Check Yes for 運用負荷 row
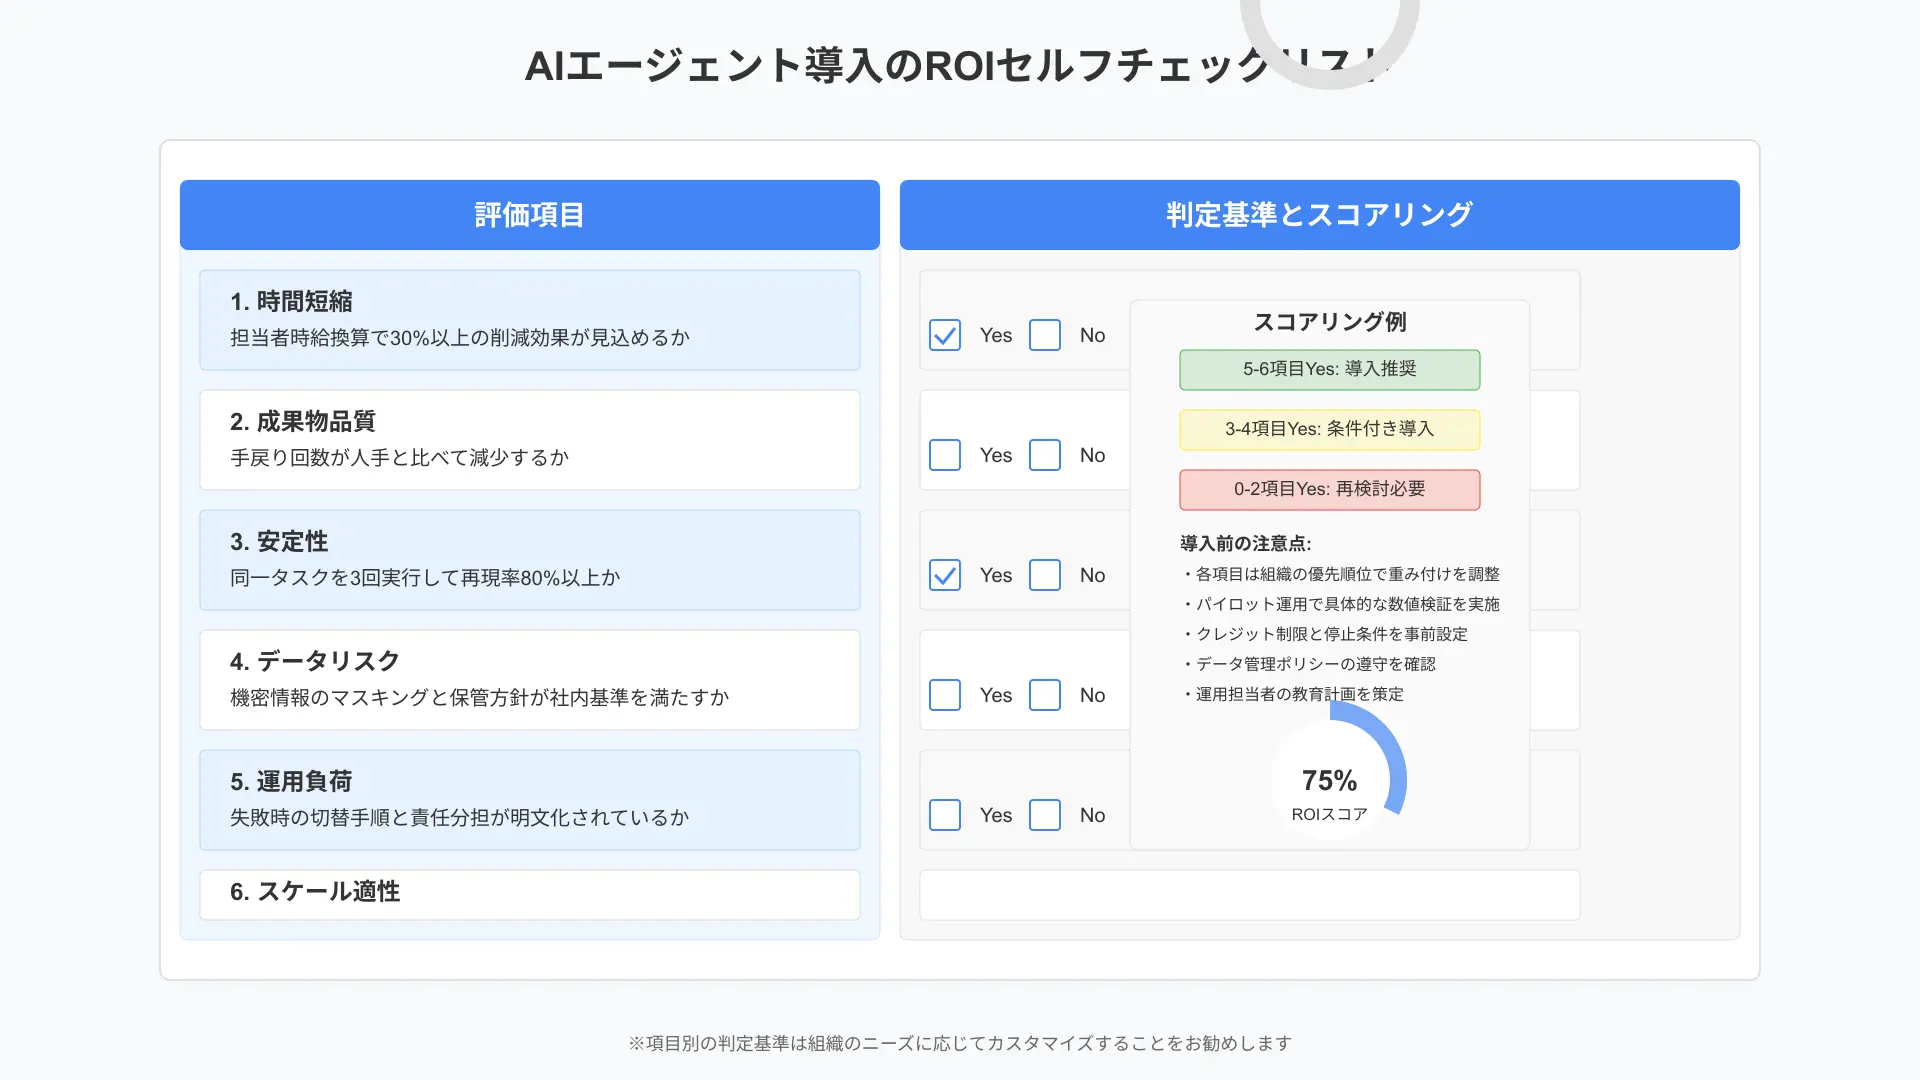Viewport: 1920px width, 1080px height. (945, 815)
